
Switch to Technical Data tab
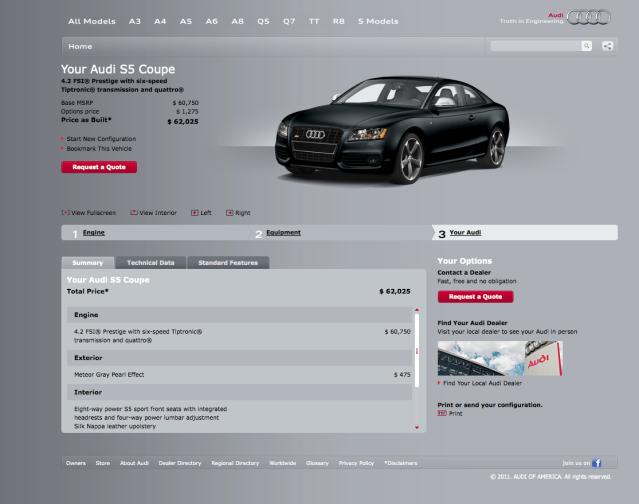[151, 263]
